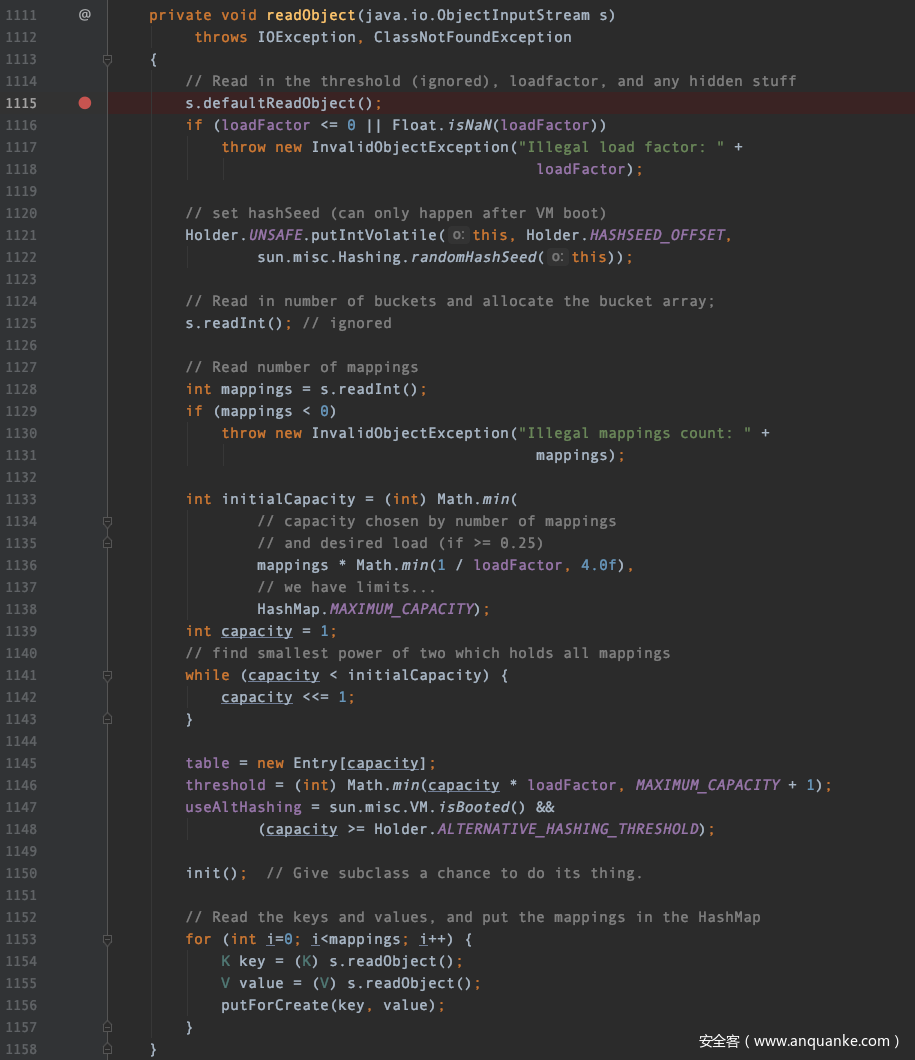915x1060 pixels.
Task: Select the underlined capacity variable on line 1139
Action: coord(256,631)
